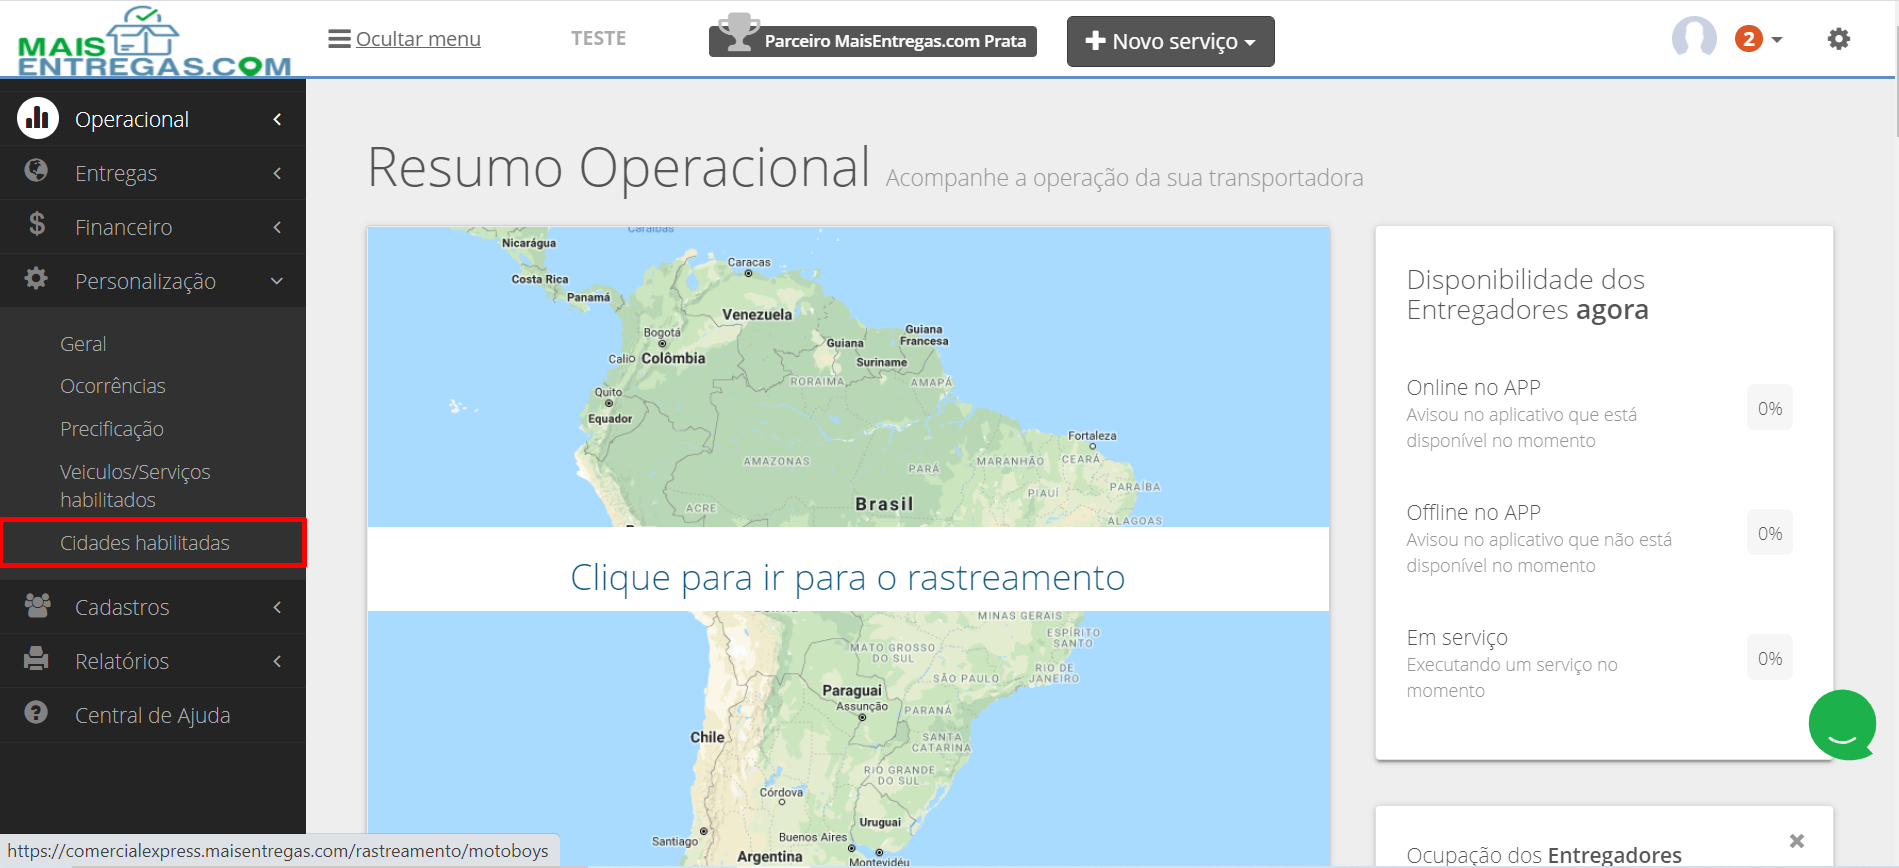Image resolution: width=1899 pixels, height=868 pixels.
Task: Click the Central de Ajuda question icon
Action: tap(36, 712)
